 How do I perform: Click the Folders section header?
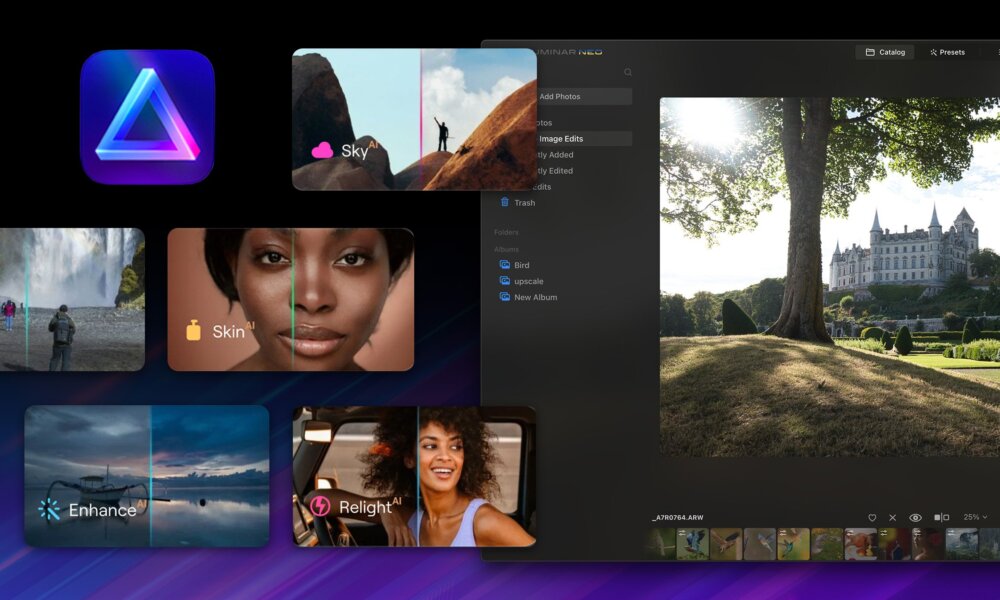506,233
